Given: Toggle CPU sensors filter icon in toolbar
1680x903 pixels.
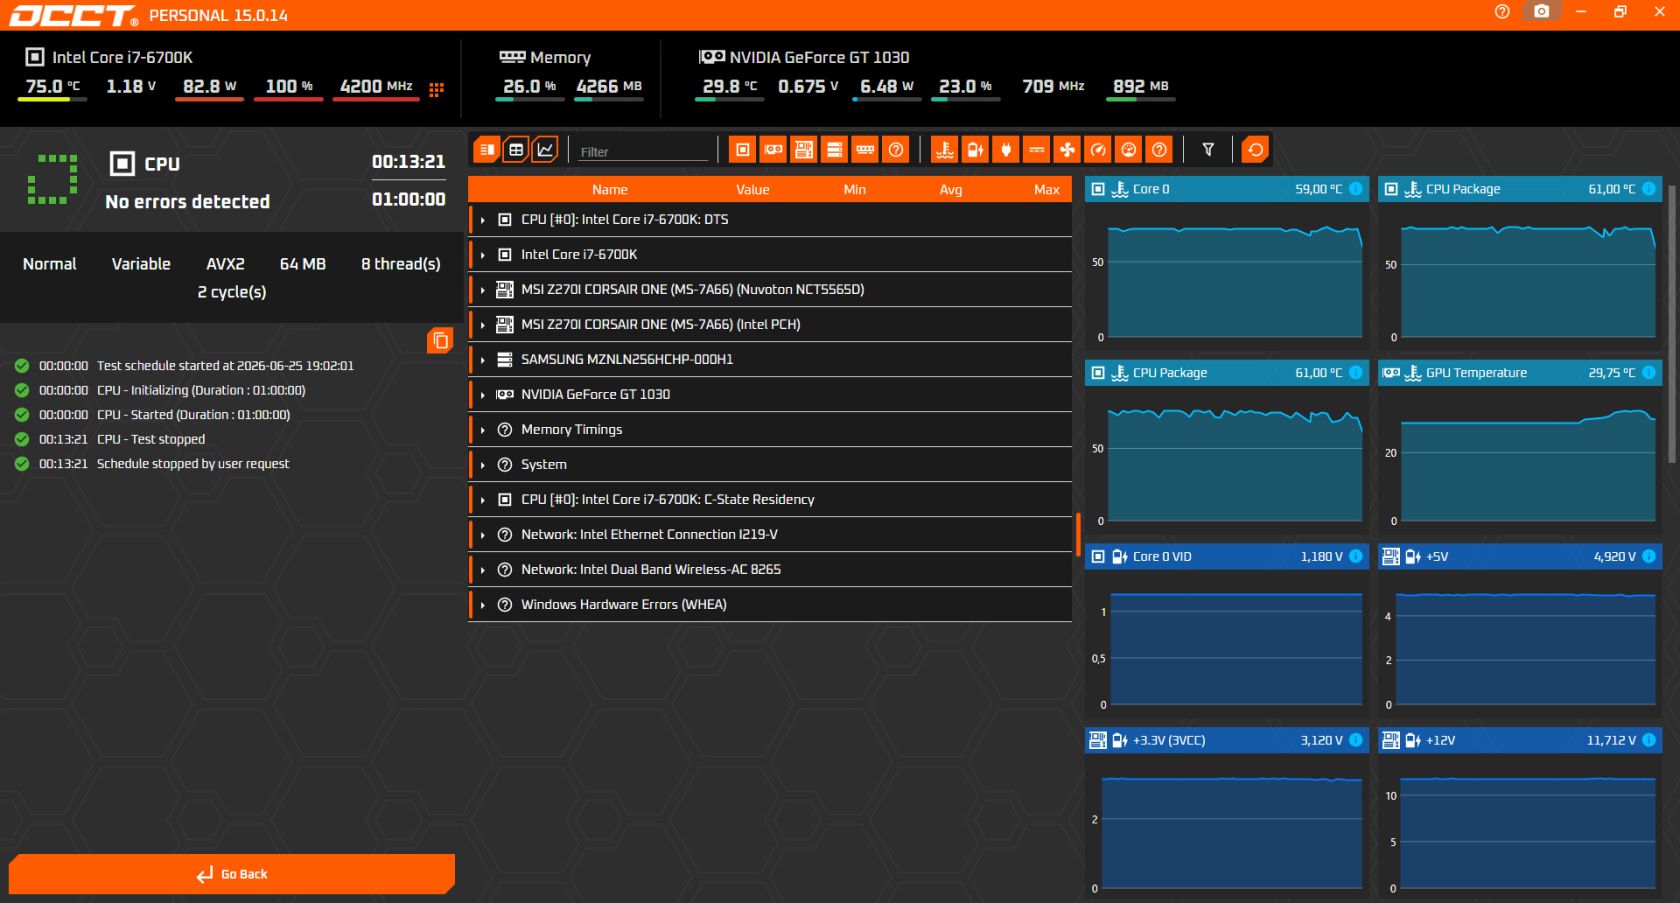Looking at the screenshot, I should pos(743,150).
